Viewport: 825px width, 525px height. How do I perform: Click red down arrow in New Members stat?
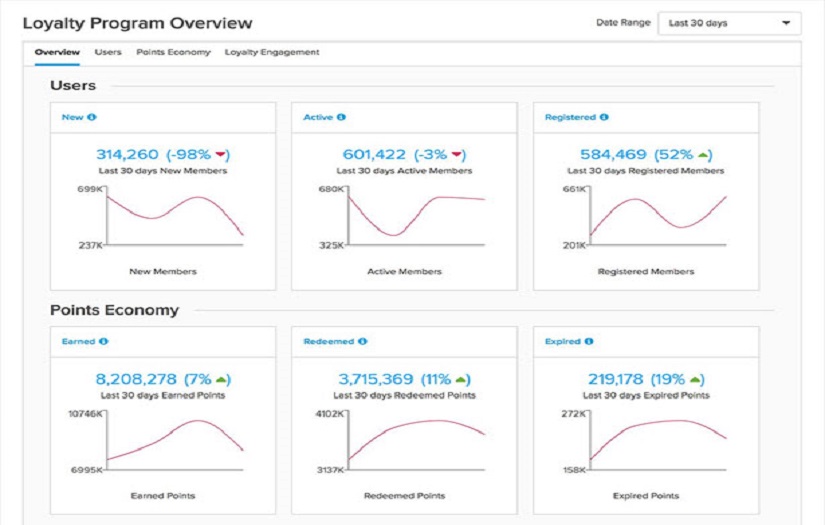220,154
